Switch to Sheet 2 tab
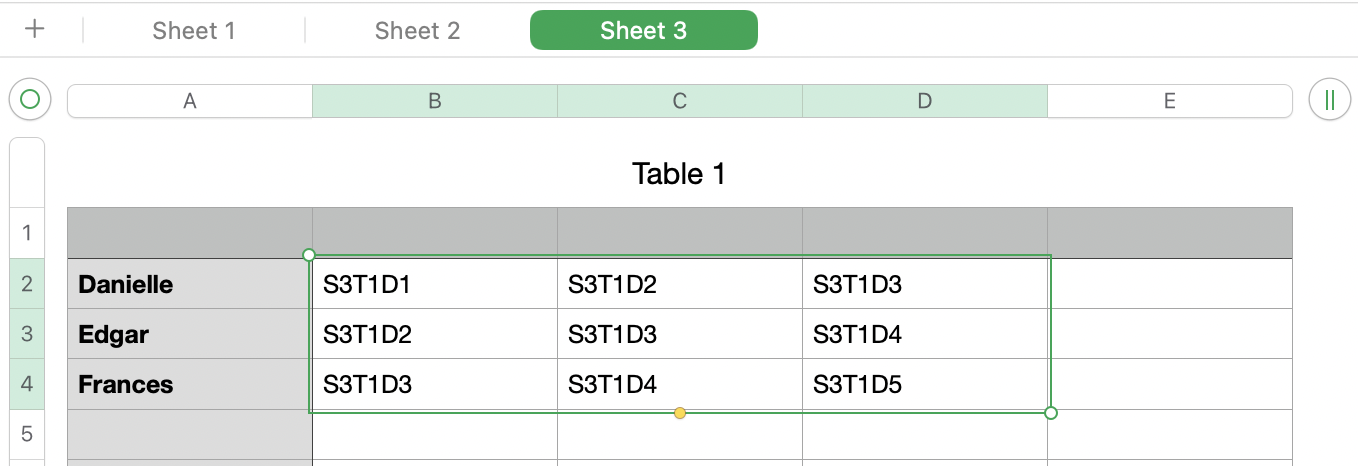 [417, 30]
